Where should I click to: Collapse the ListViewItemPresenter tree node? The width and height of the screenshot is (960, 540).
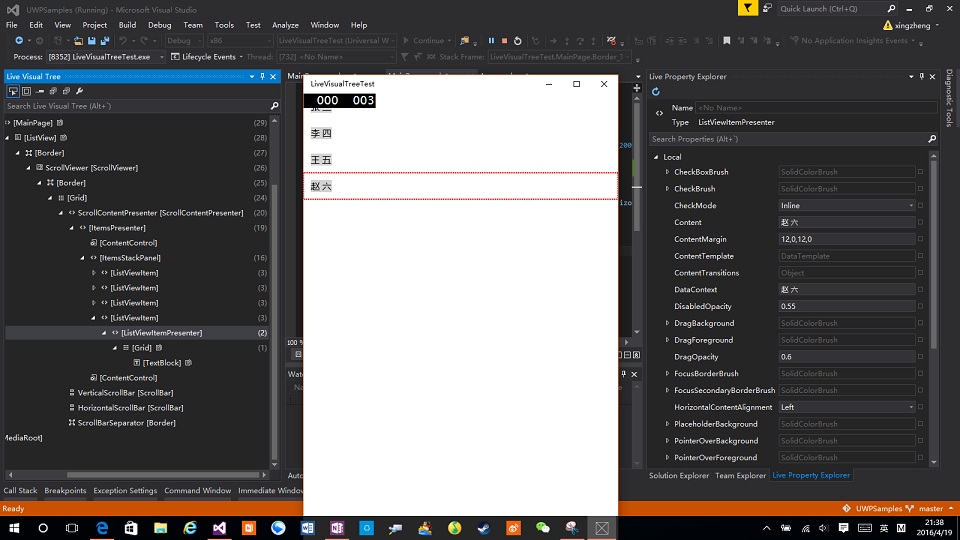103,333
